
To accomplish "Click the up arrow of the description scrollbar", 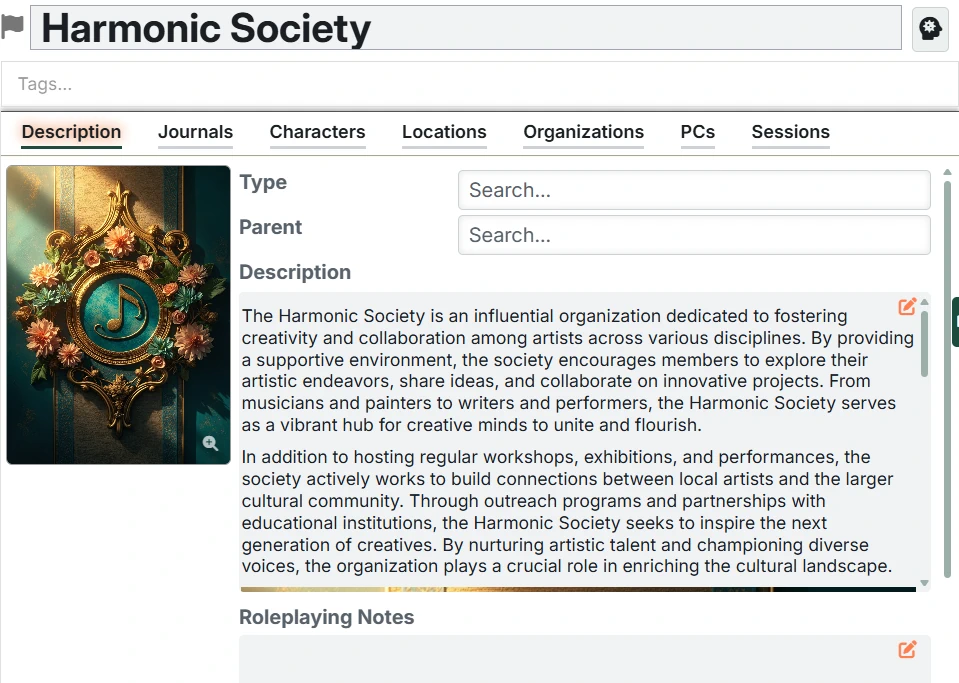I will point(924,302).
